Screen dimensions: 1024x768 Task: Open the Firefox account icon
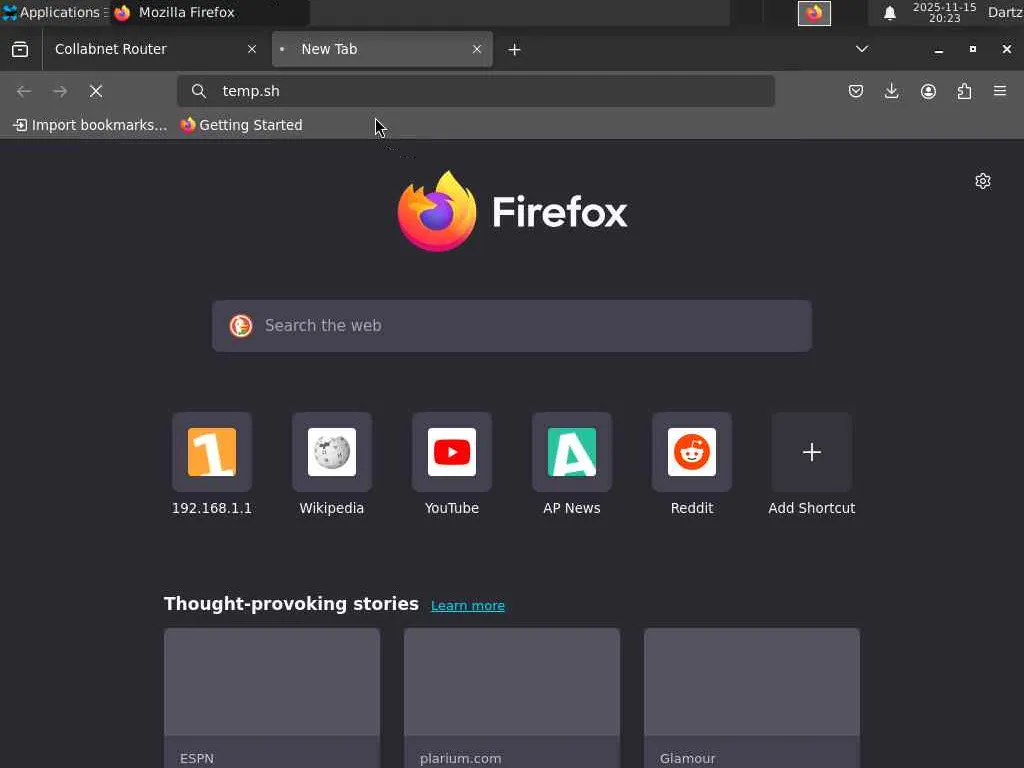(x=928, y=91)
